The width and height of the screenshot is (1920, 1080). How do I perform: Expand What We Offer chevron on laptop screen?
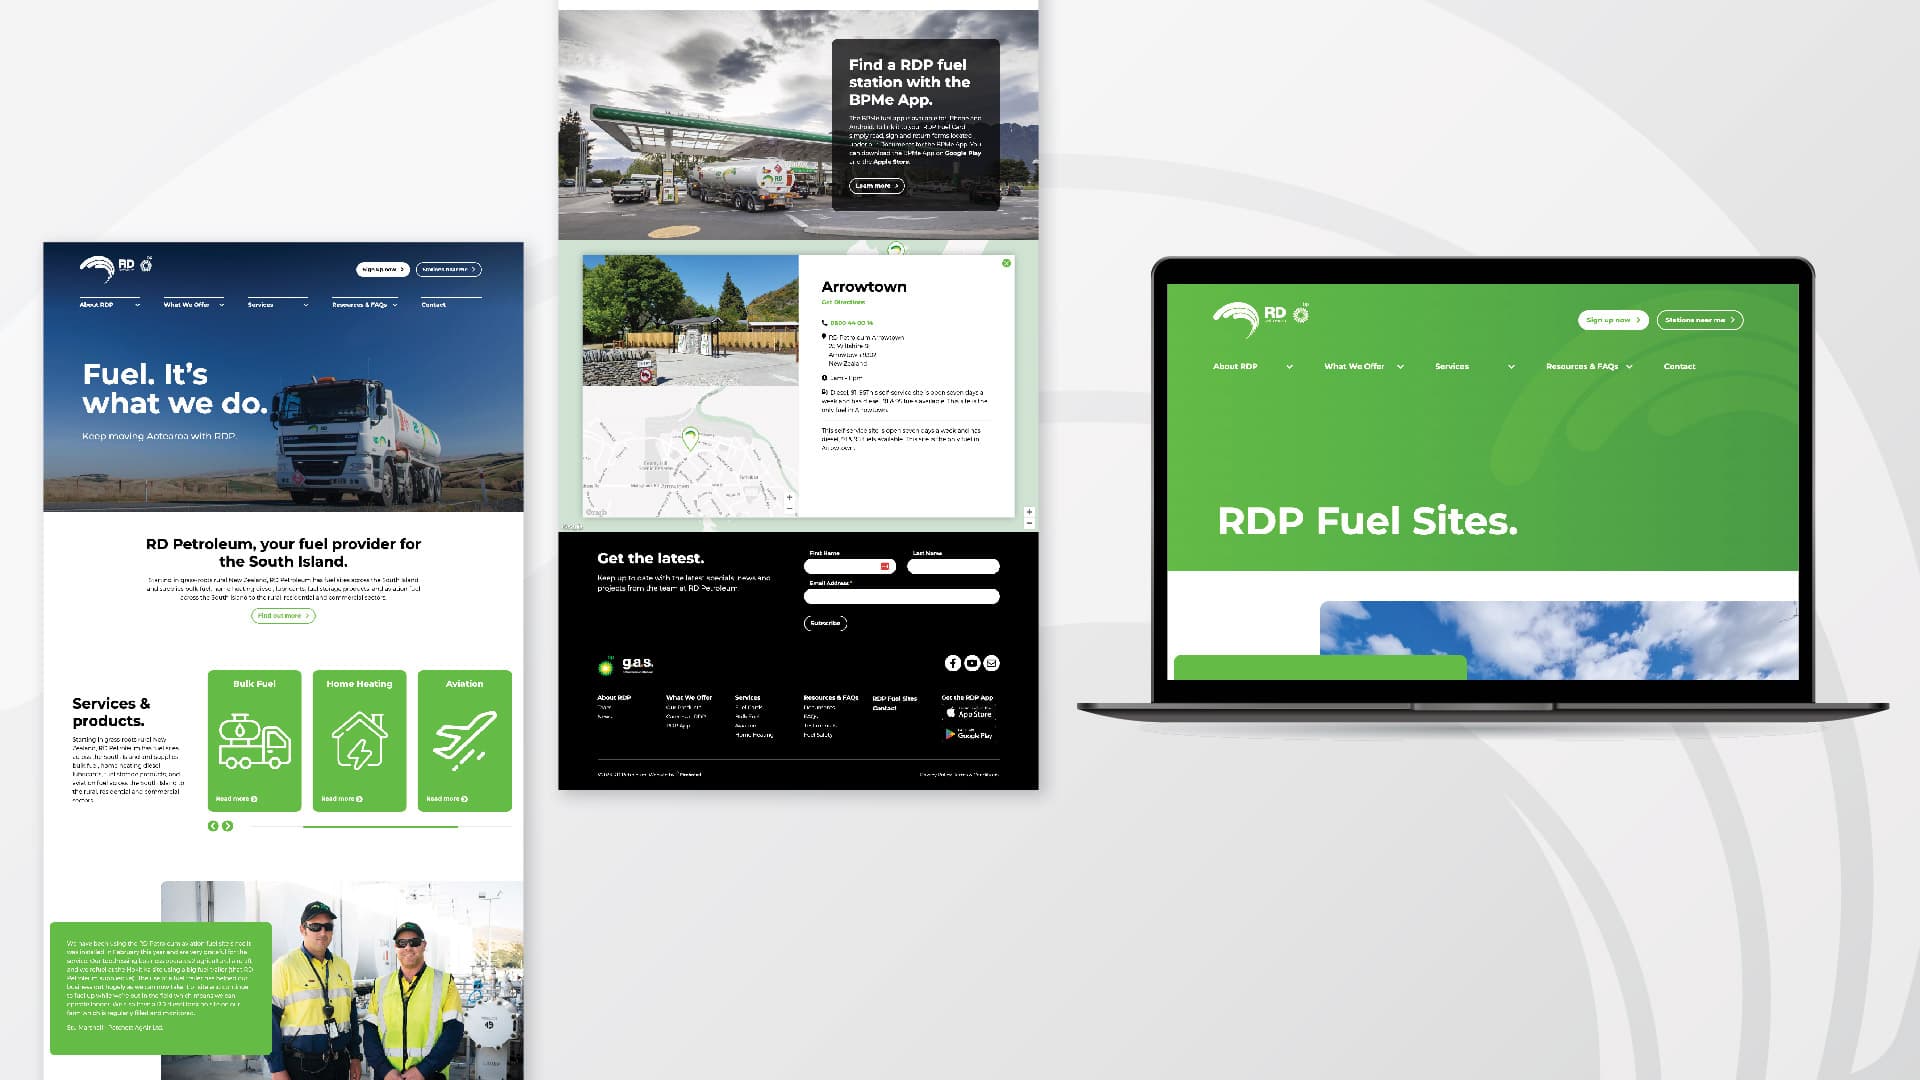(1400, 367)
